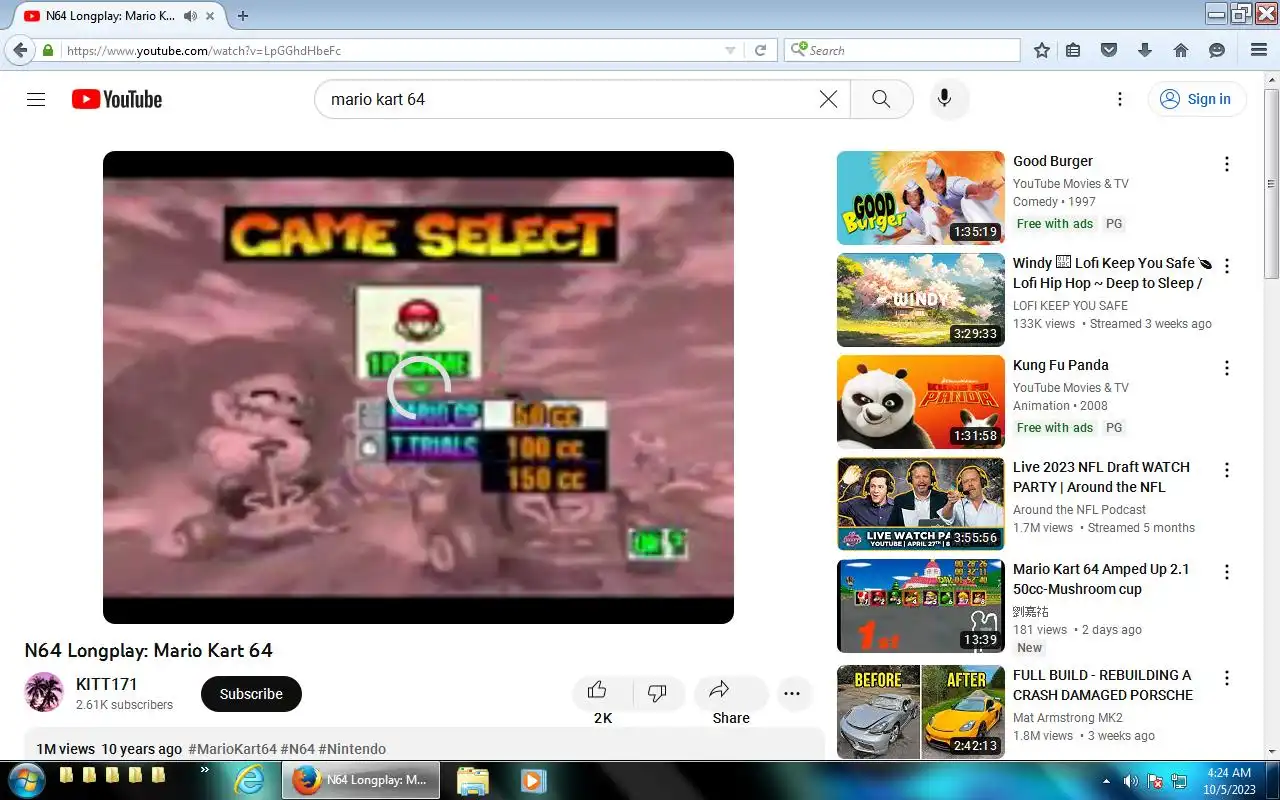Open the NFL Draft watch party thumbnail

920,504
